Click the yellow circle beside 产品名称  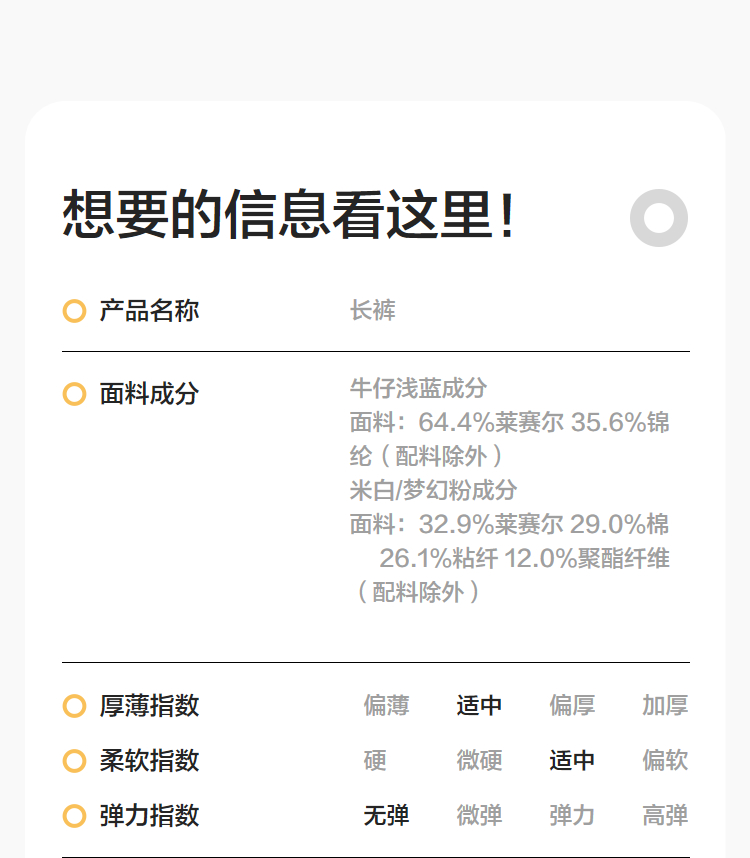[74, 311]
